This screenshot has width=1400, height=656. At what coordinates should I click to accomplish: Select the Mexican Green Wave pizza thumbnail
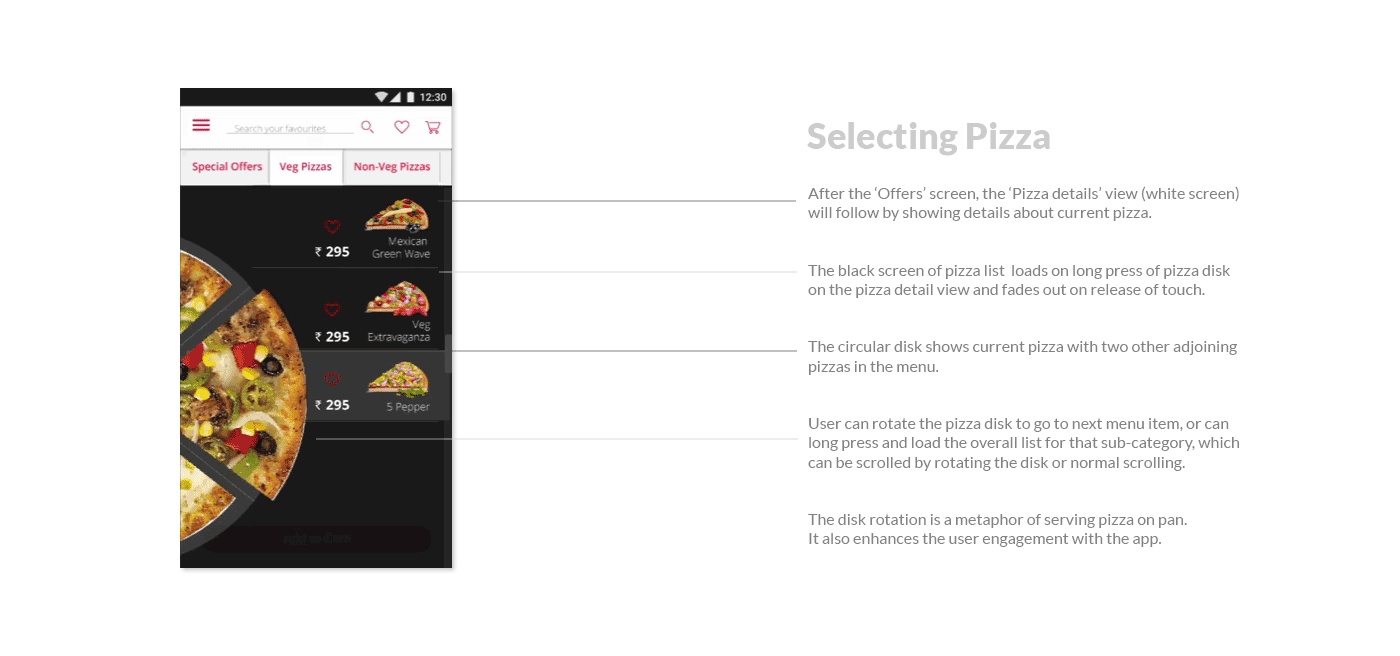[396, 216]
